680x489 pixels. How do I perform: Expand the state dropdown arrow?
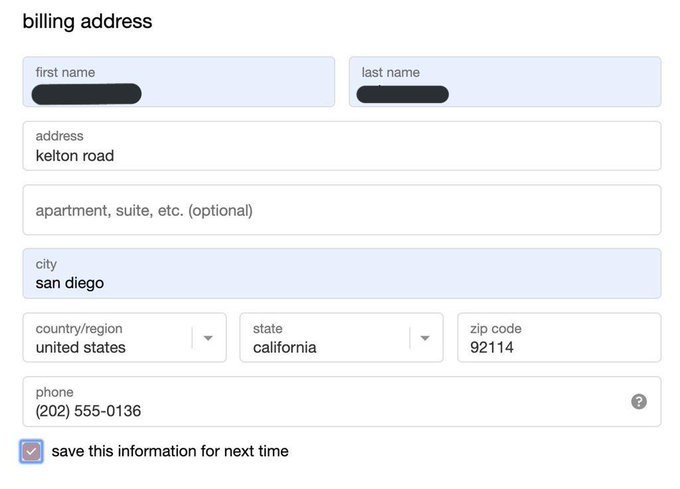click(x=425, y=338)
